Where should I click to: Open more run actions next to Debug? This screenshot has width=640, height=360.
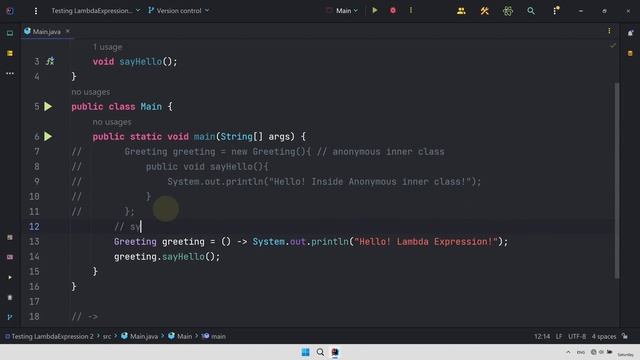point(411,11)
